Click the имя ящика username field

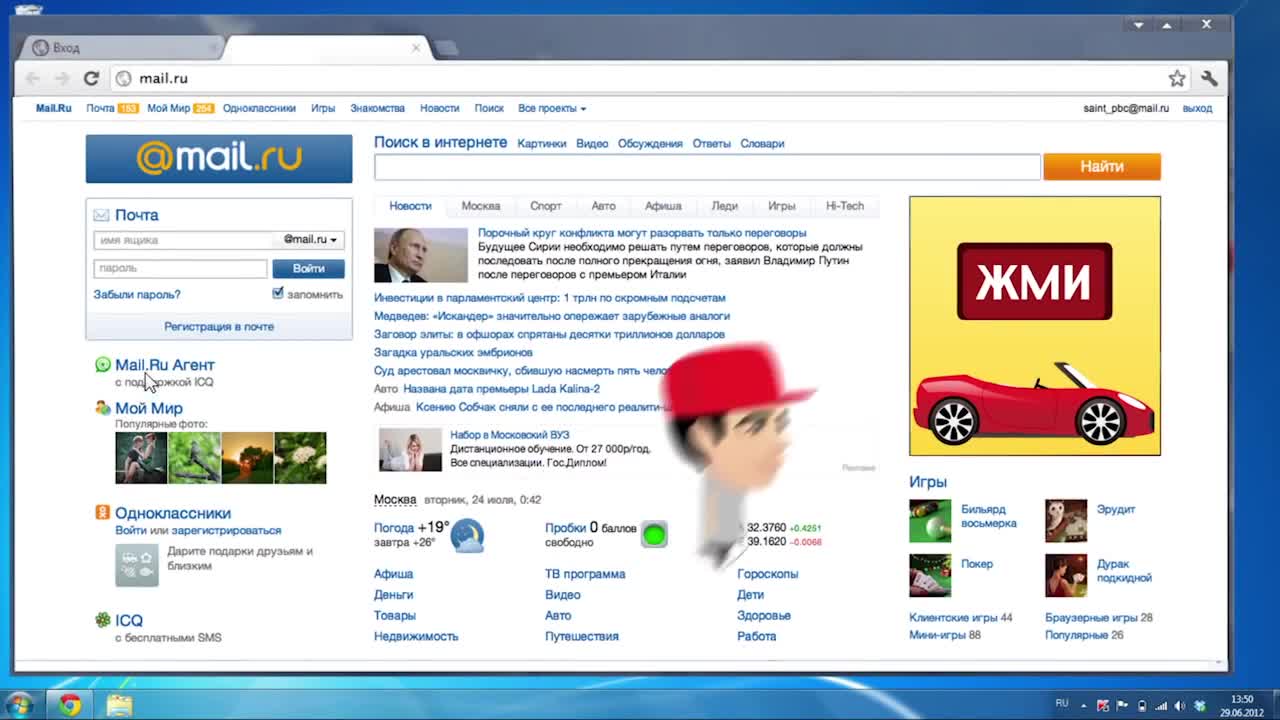coord(183,240)
